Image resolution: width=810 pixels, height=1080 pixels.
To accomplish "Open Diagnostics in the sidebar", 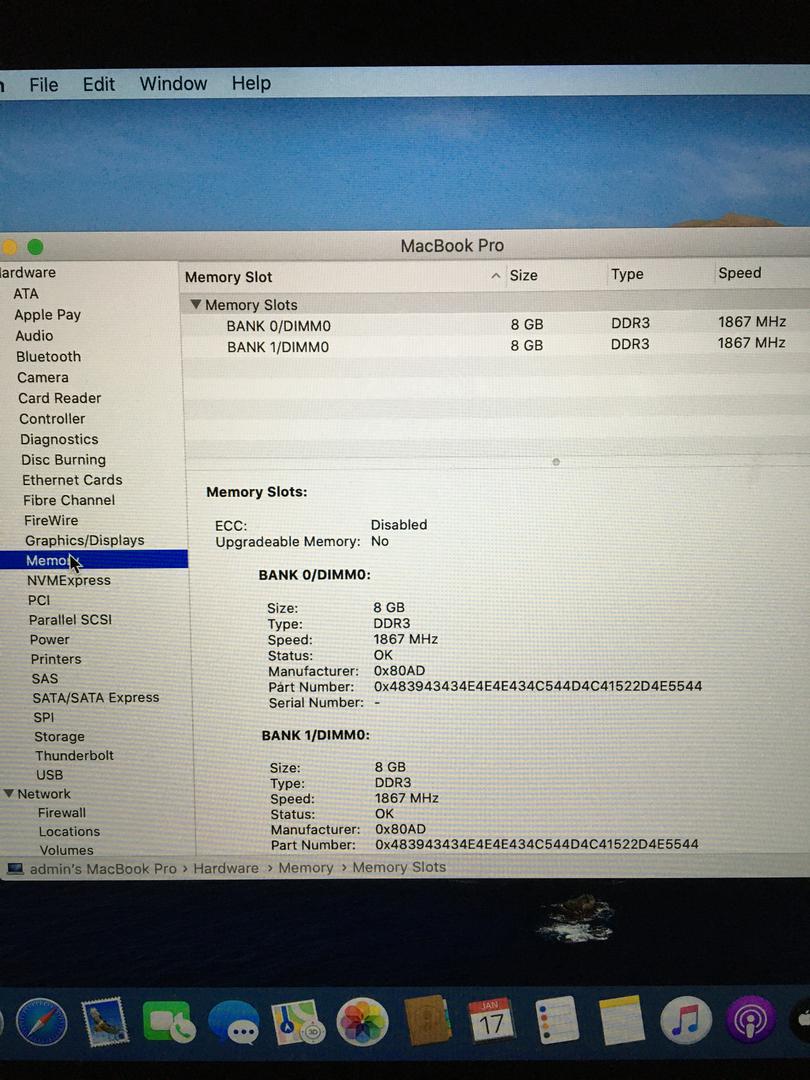I will tap(59, 439).
